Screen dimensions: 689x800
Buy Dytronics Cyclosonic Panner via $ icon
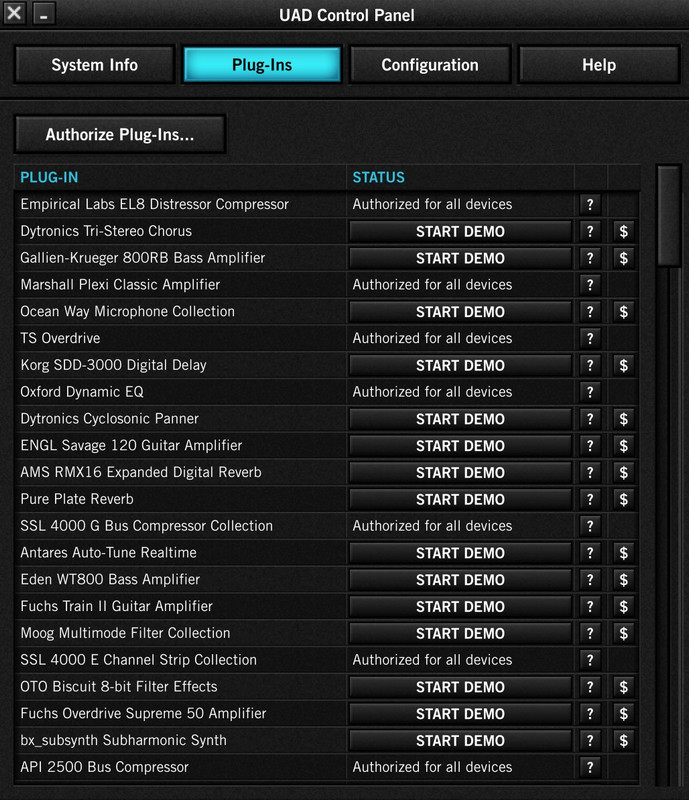[x=624, y=419]
